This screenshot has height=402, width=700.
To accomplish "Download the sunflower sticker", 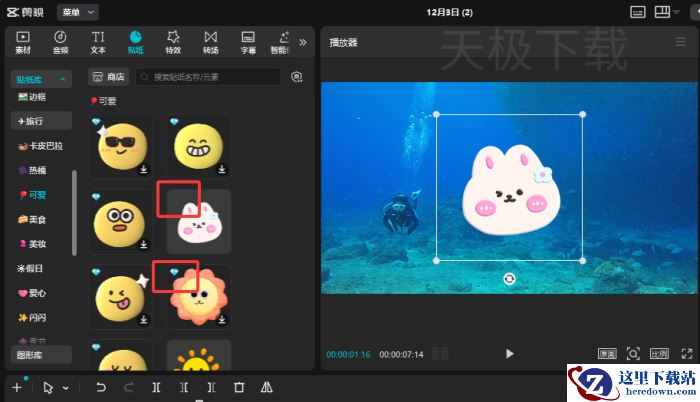I will pos(222,319).
